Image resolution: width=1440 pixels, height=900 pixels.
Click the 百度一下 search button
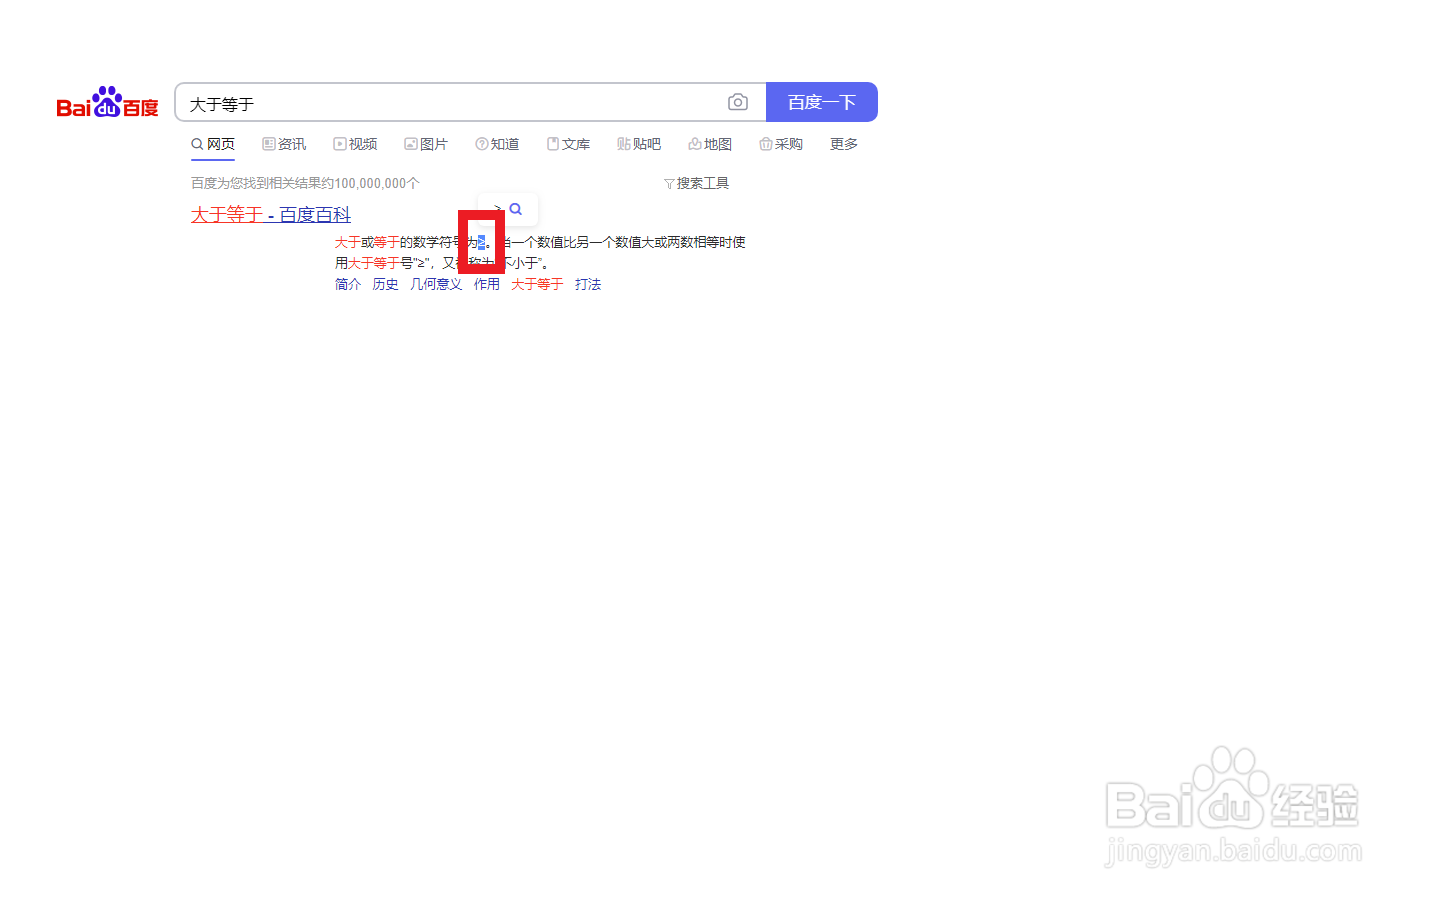[822, 102]
